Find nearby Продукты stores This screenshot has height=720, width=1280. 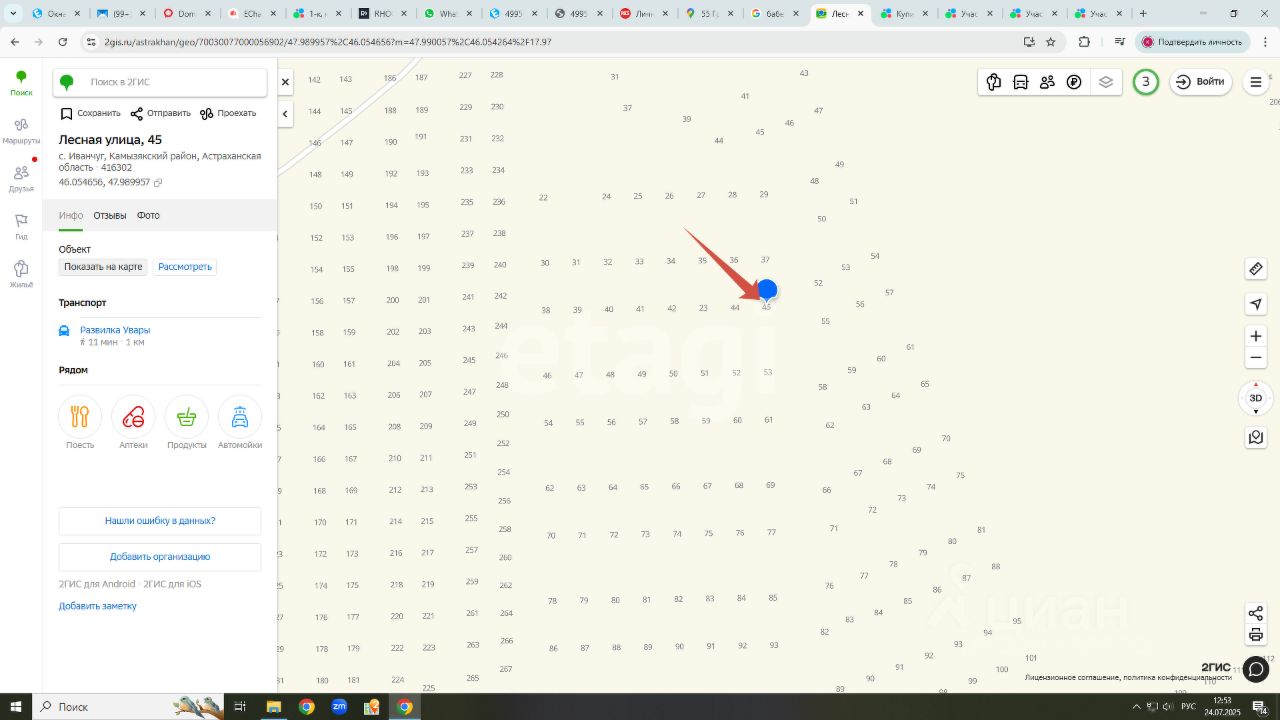pos(187,423)
